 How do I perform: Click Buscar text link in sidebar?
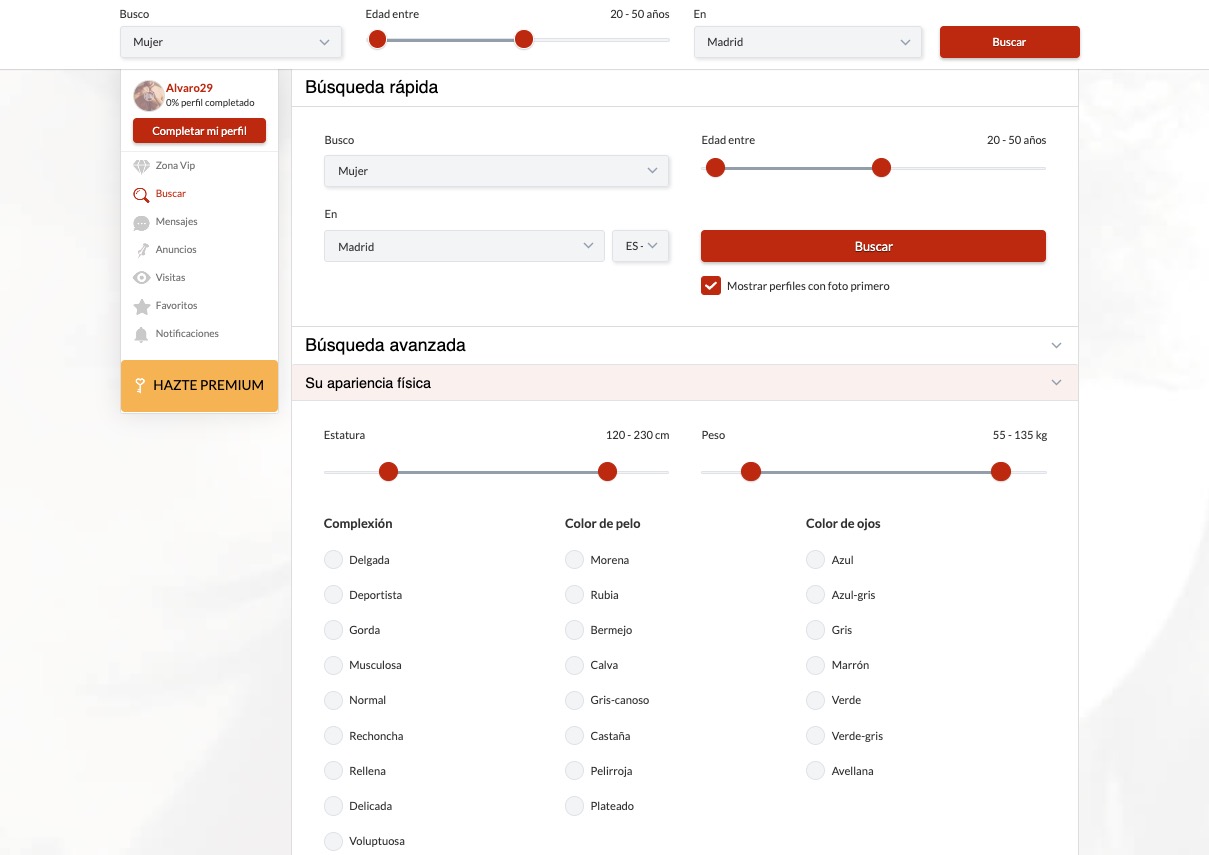point(171,194)
